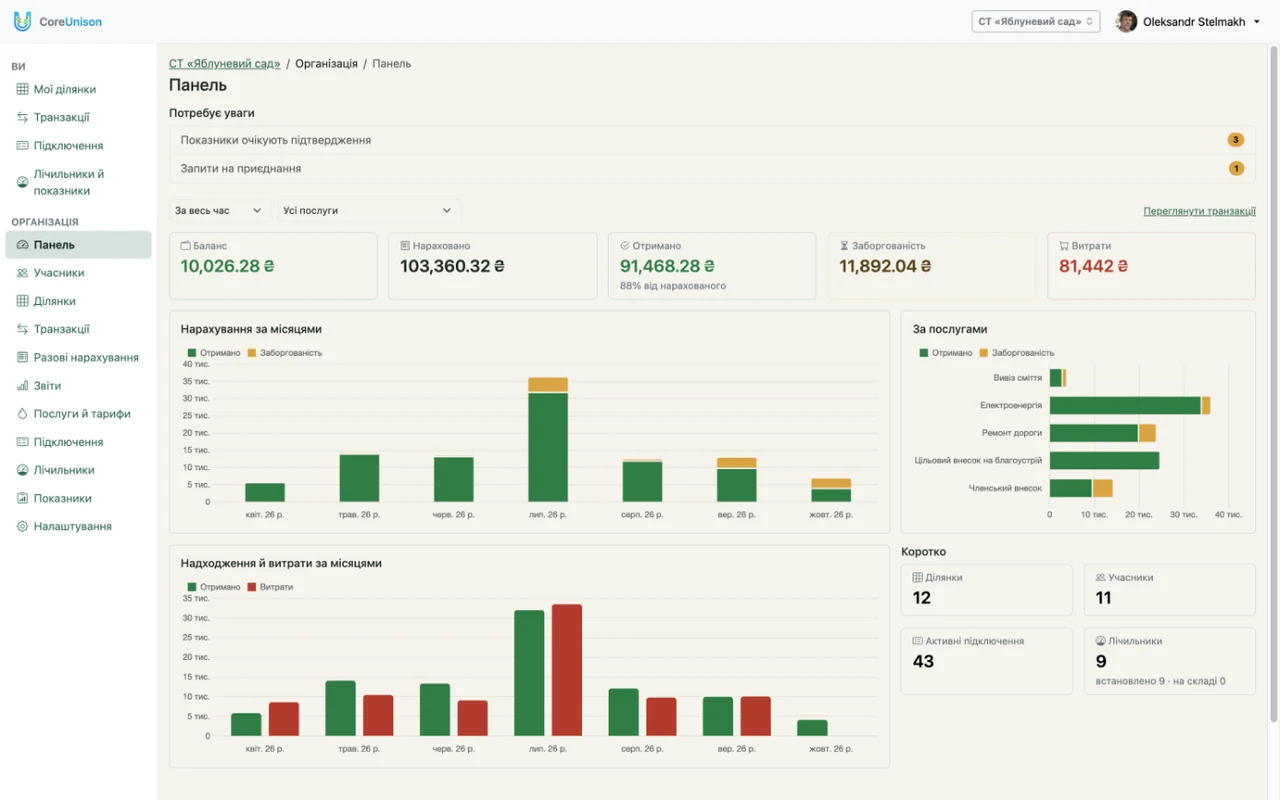Click the Баланс wallet icon
Viewport: 1280px width, 800px height.
[185, 245]
